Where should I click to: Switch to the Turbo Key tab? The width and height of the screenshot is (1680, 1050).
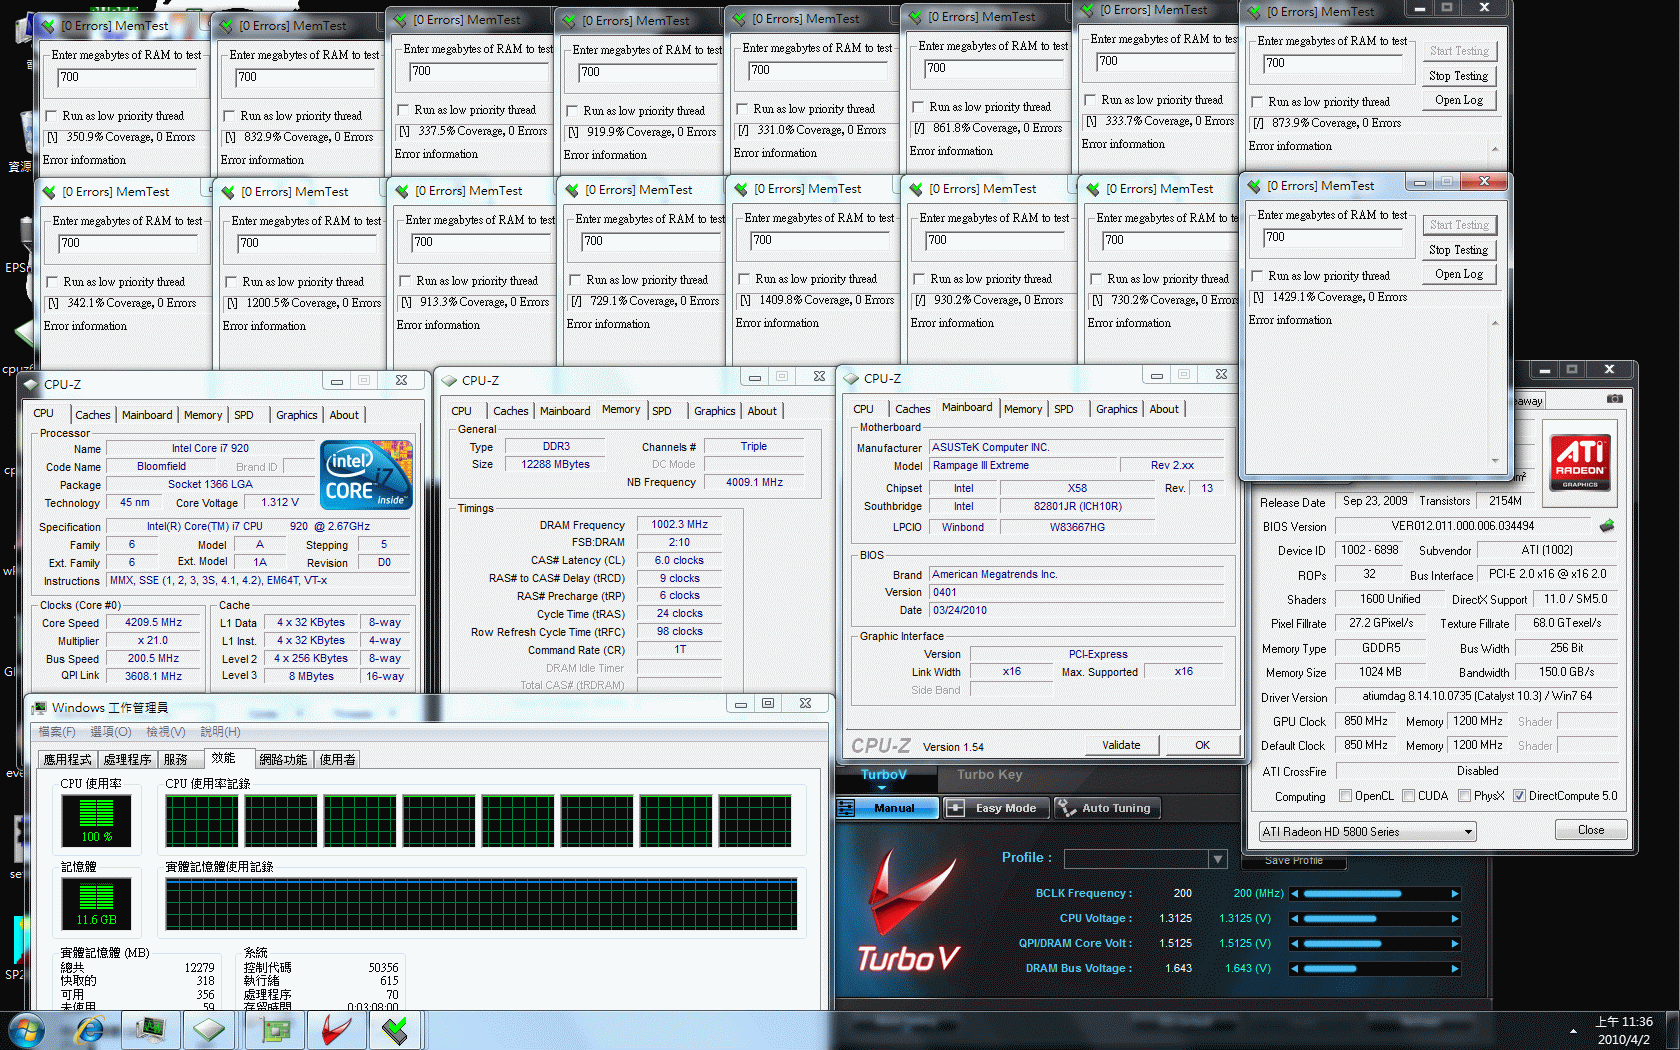point(989,775)
